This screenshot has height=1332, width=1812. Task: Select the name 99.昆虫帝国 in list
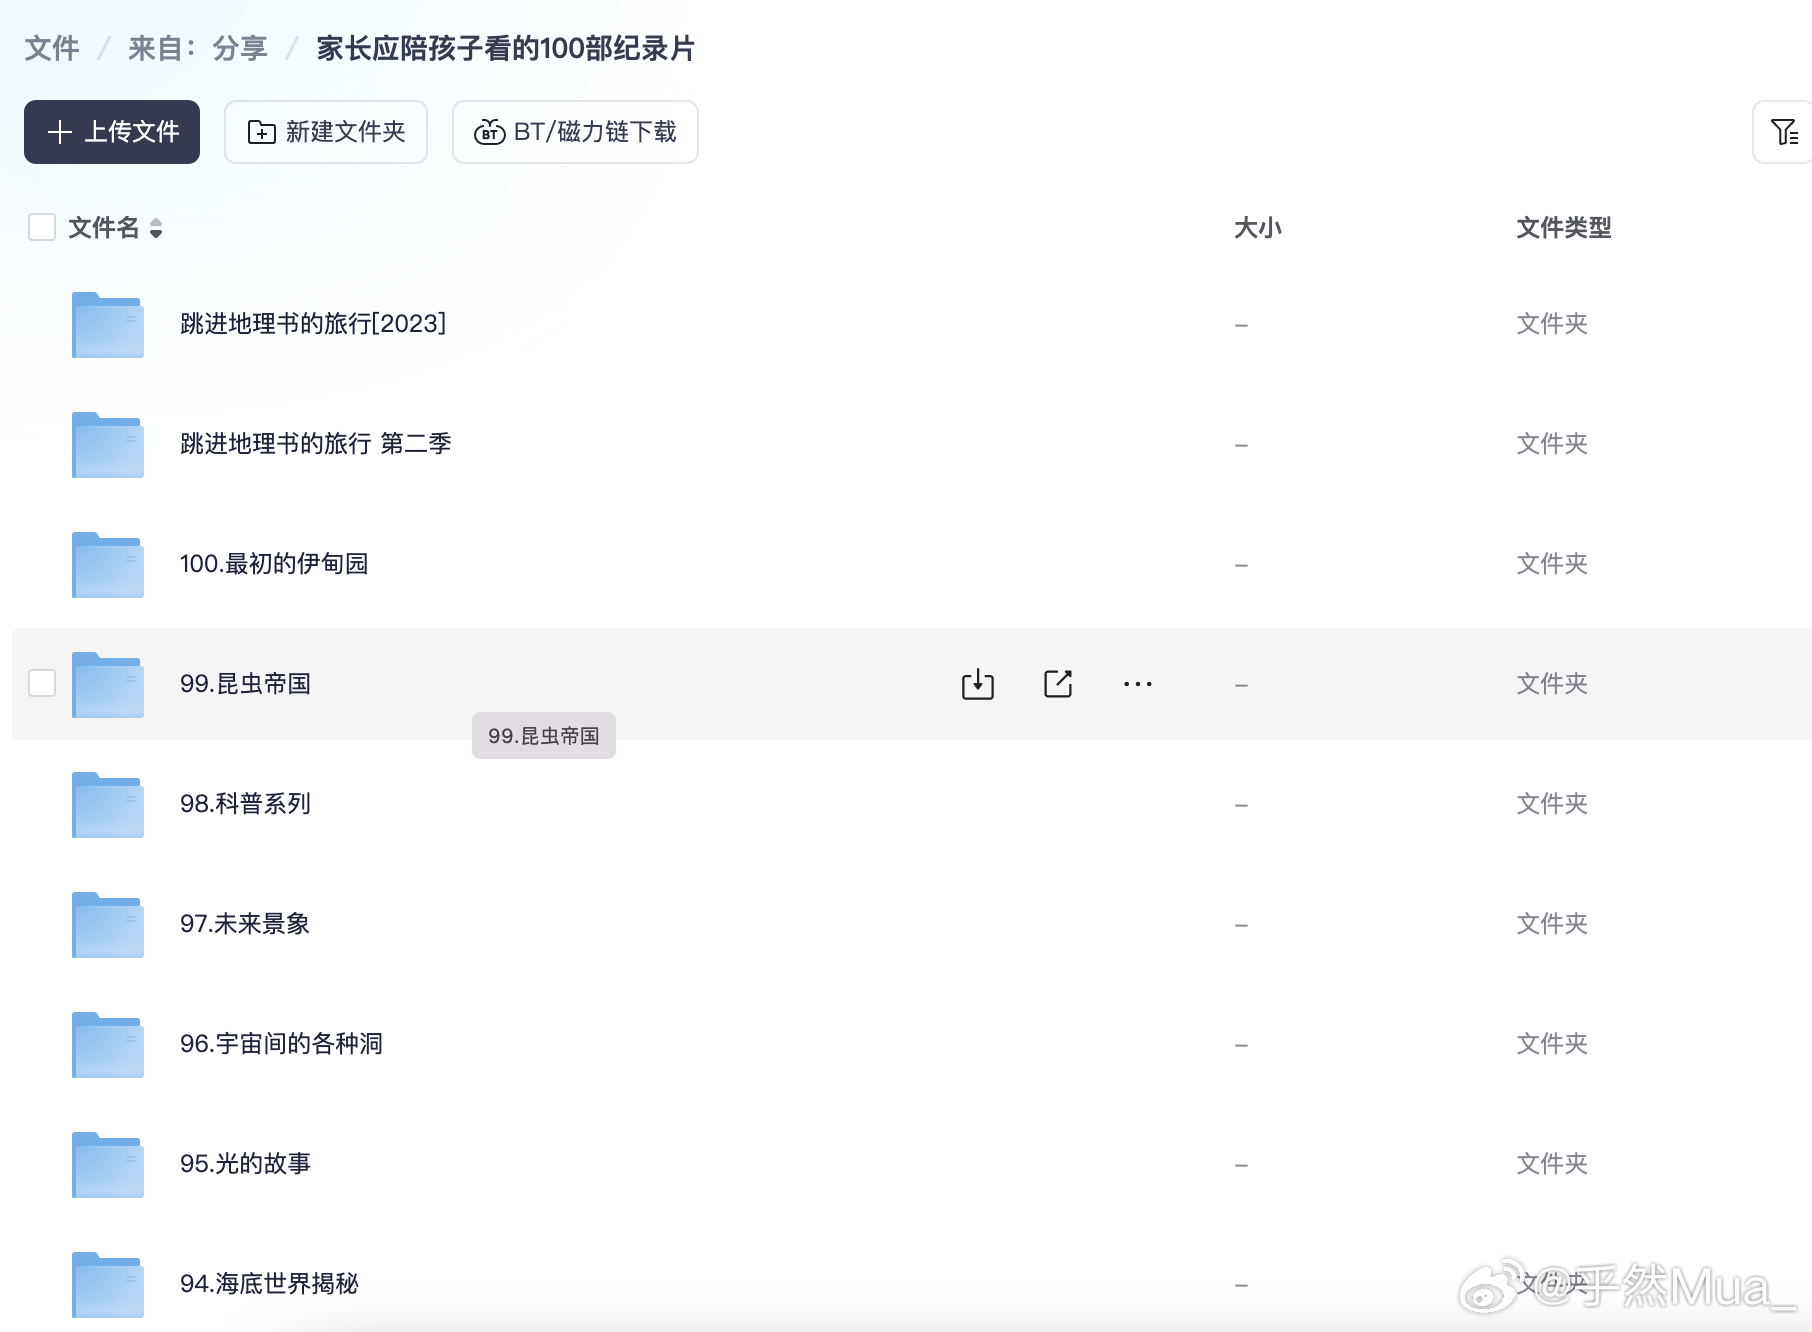tap(246, 684)
